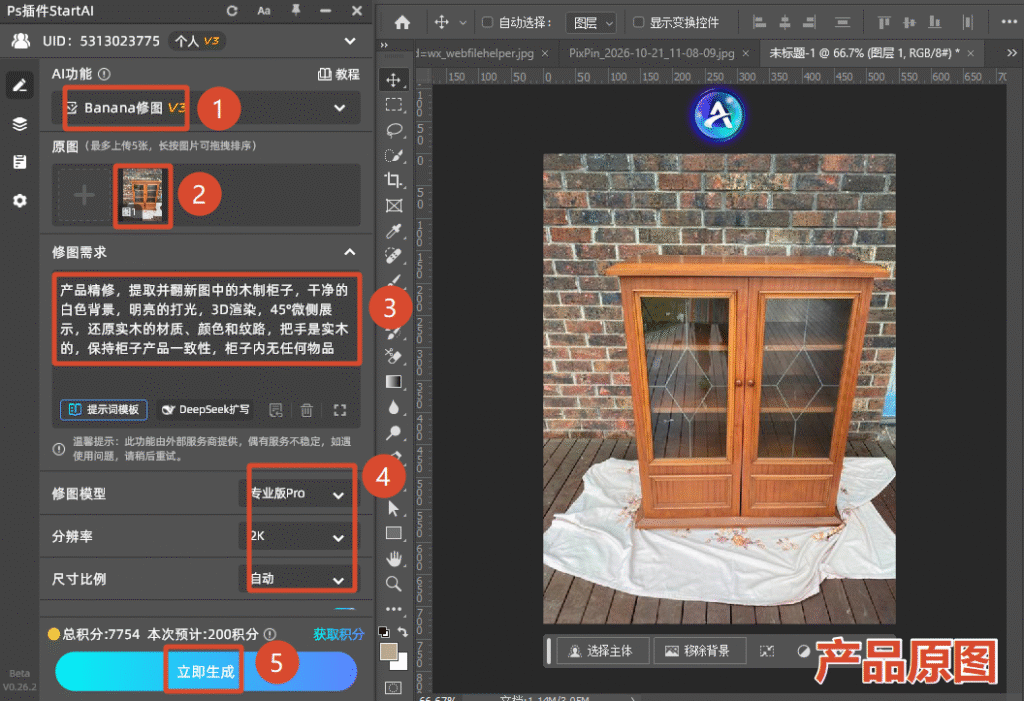Close the wx_webfilehelper.jpg tab
Viewport: 1024px width, 701px height.
tap(545, 54)
